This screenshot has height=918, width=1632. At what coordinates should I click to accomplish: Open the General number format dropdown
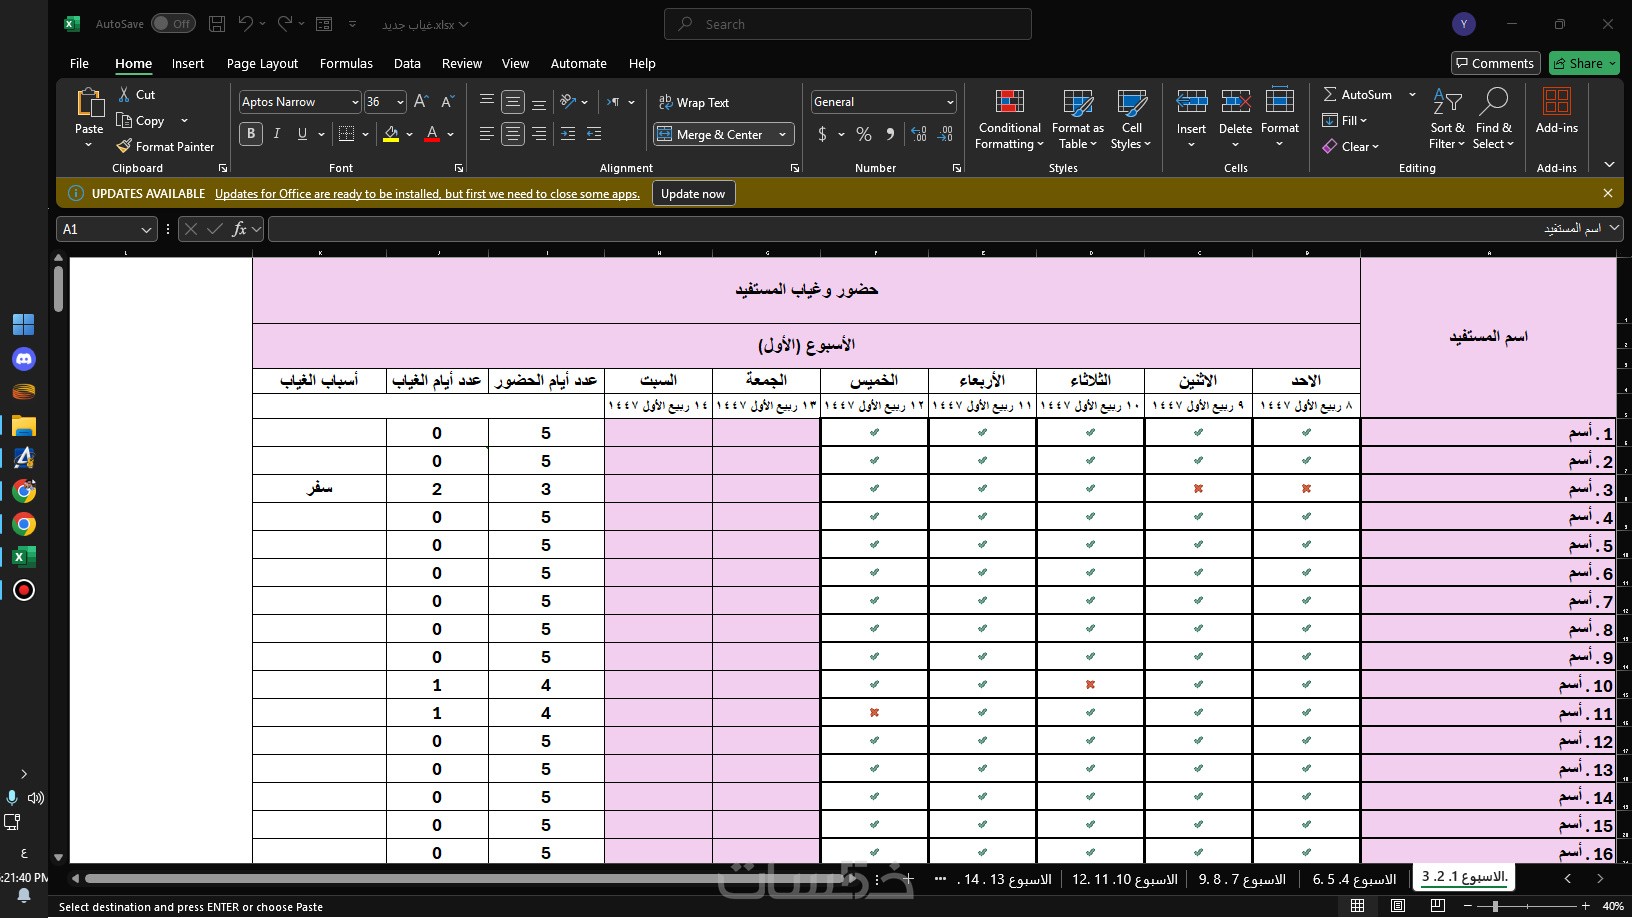point(949,102)
